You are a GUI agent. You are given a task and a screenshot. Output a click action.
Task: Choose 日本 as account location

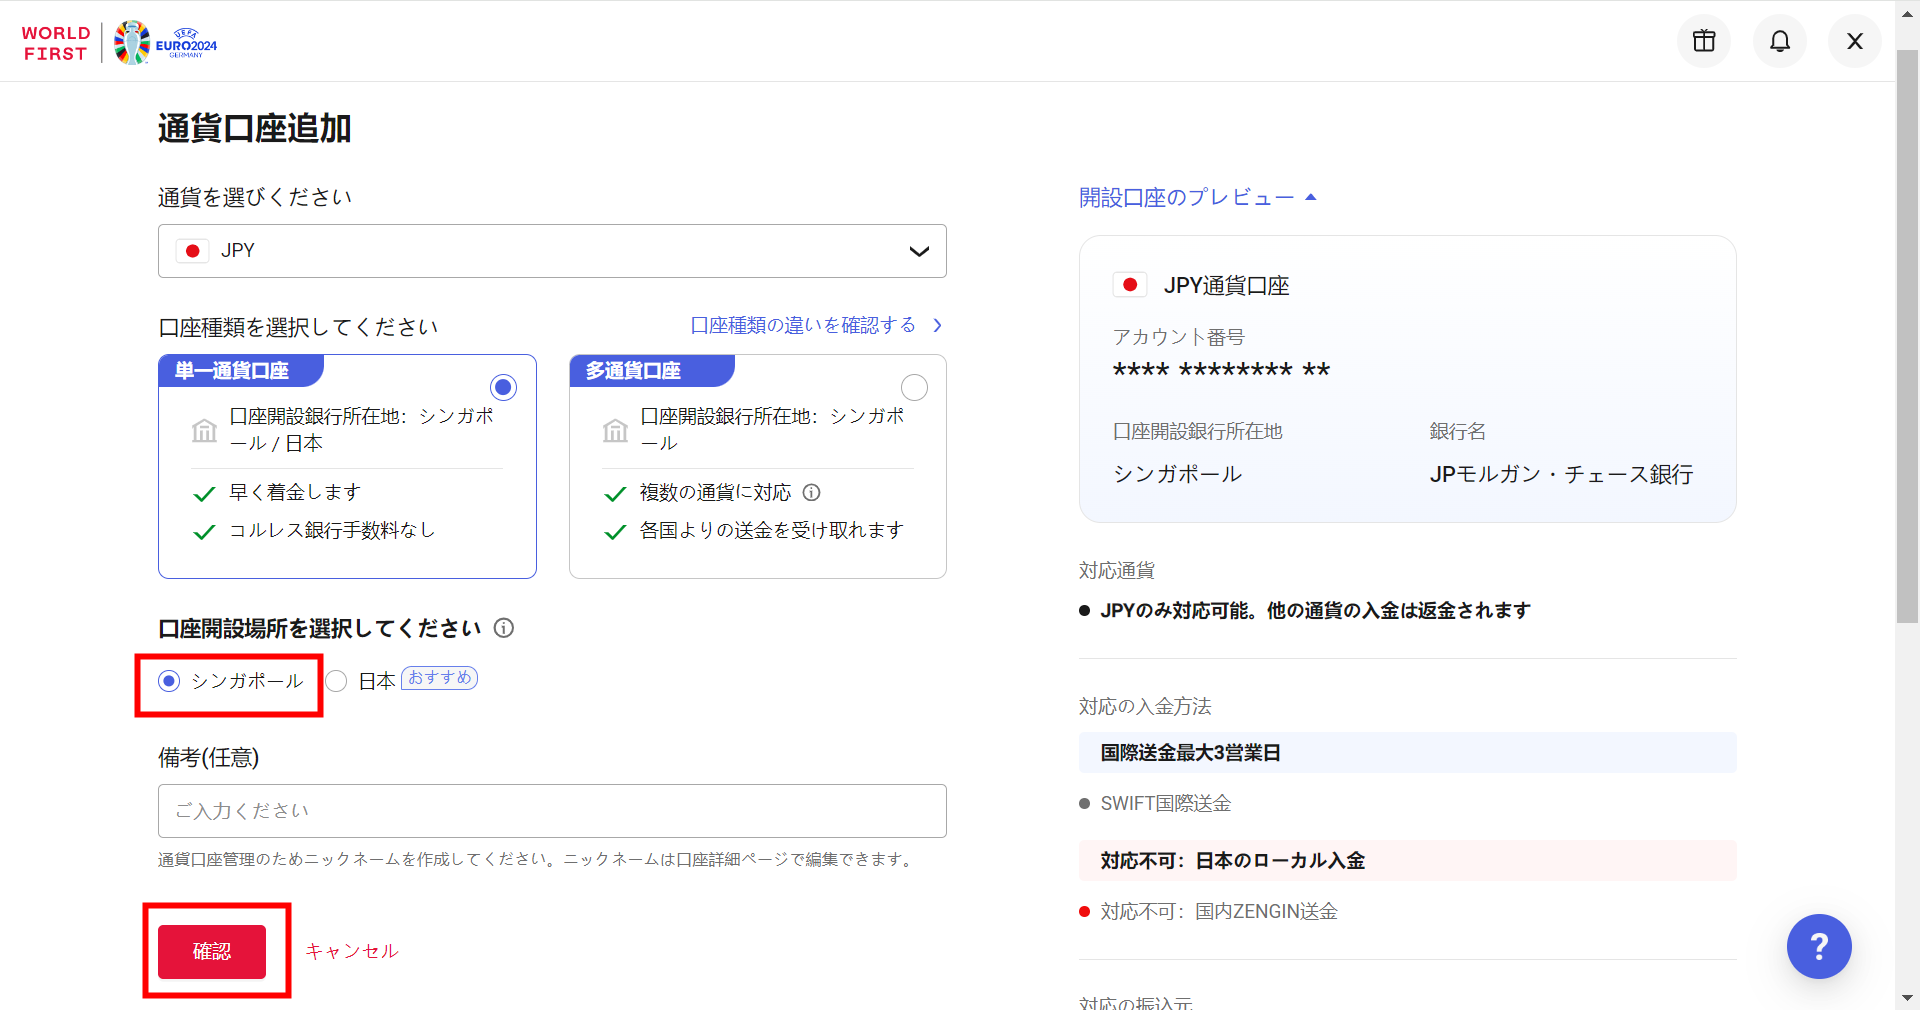337,681
